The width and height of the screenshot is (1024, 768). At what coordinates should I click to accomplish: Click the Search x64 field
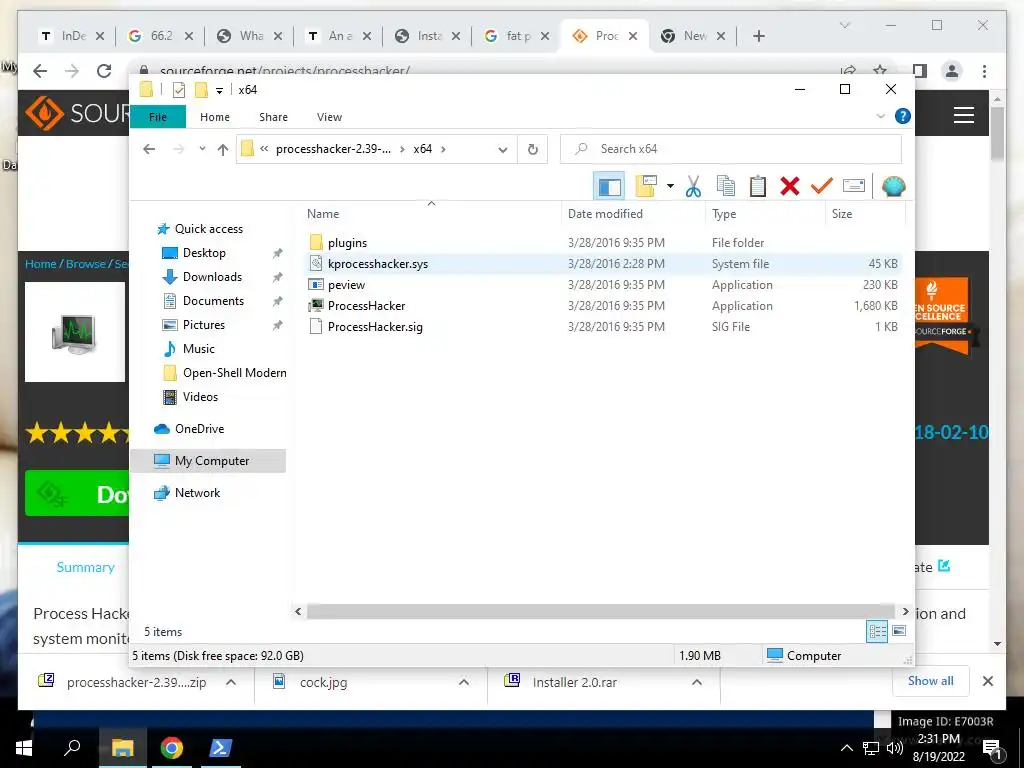coord(731,149)
